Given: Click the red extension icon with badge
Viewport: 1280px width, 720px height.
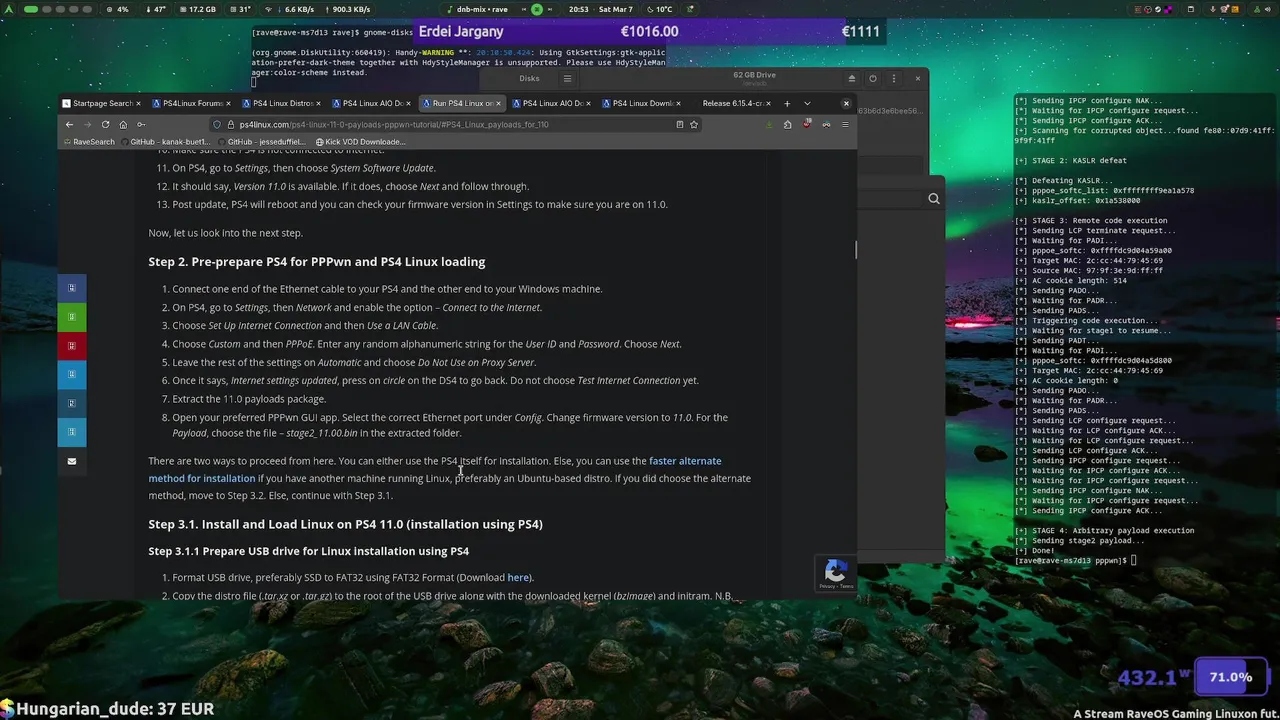Looking at the screenshot, I should [x=807, y=124].
